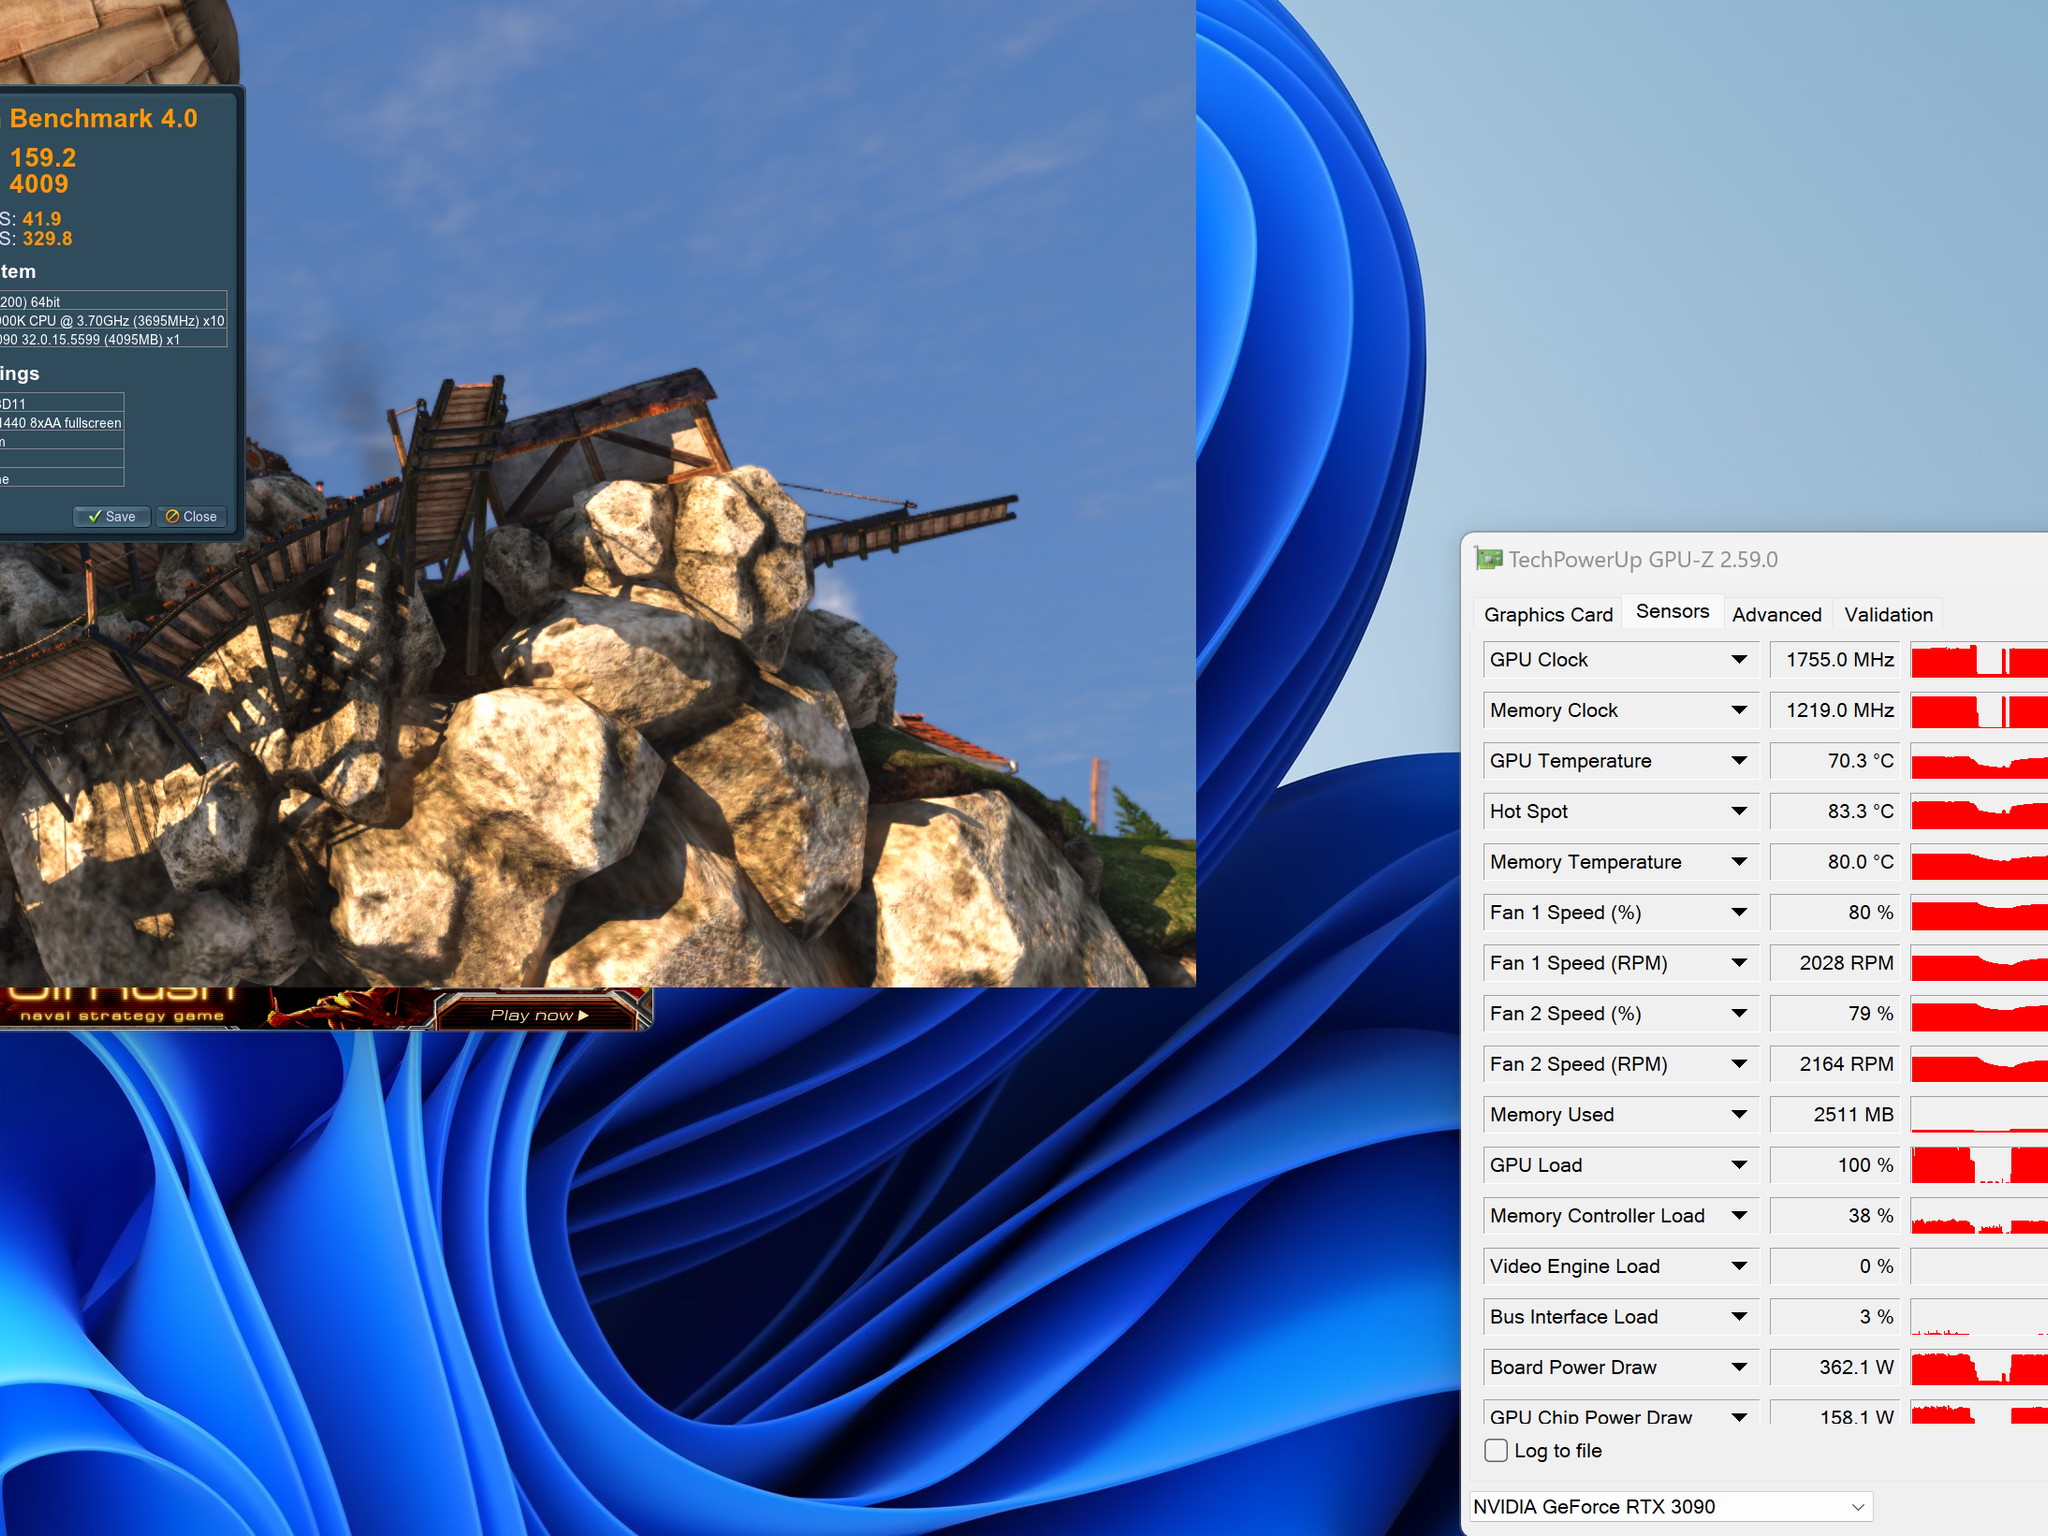
Task: Click the benchmark score 4009
Action: (x=39, y=184)
